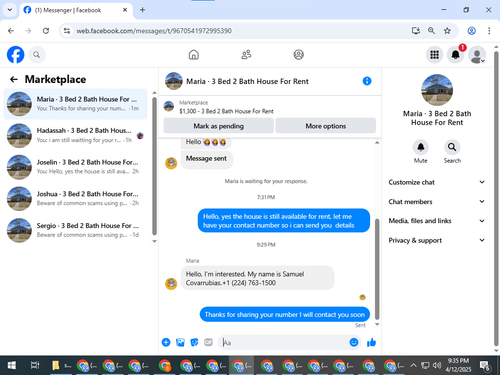
Task: Open the tab search dropdown in Chrome
Action: (x=10, y=10)
